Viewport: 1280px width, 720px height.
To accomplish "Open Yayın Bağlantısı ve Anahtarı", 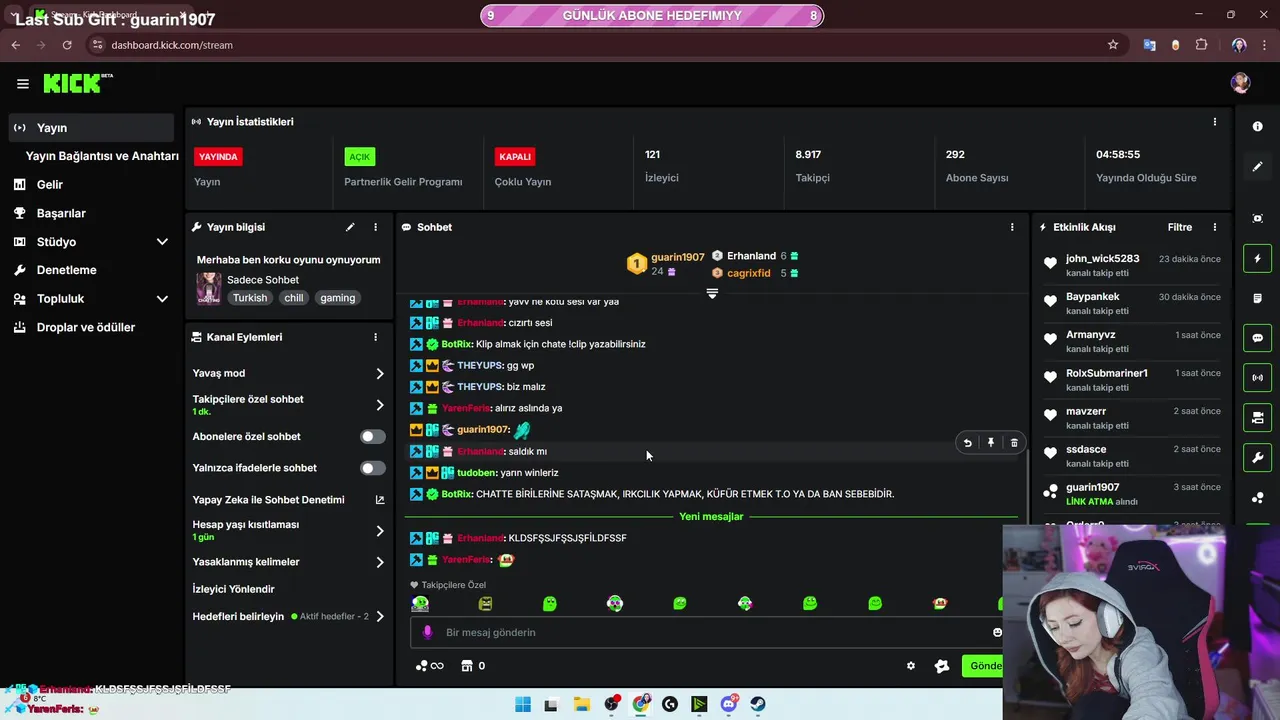I will 102,156.
